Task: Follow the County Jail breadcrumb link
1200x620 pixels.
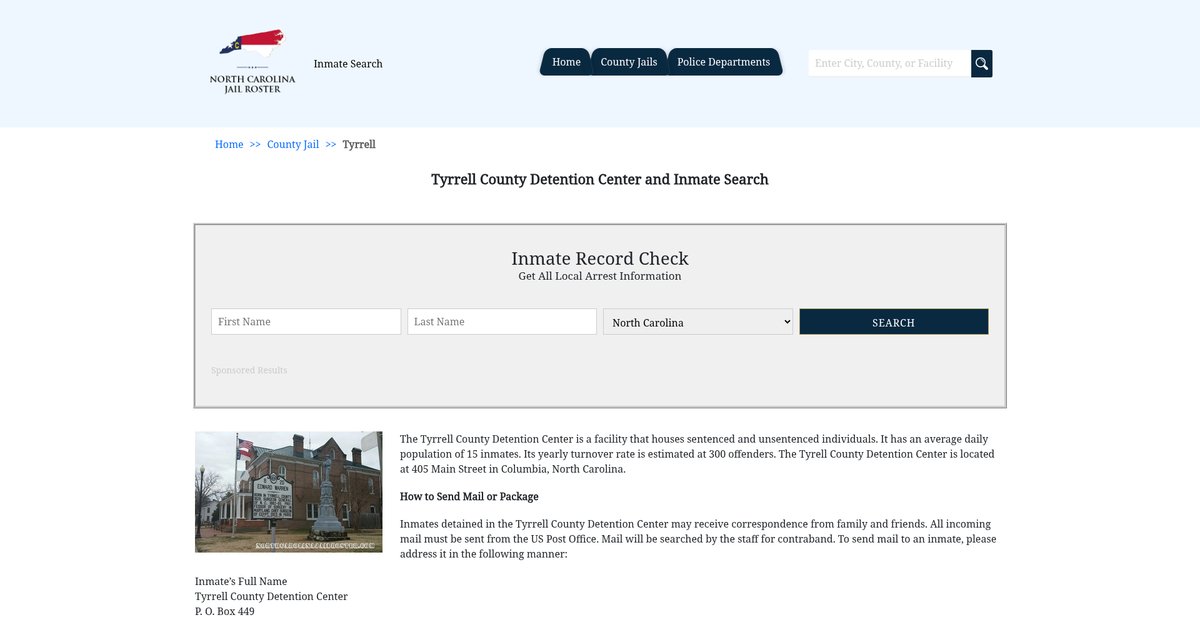Action: click(293, 145)
